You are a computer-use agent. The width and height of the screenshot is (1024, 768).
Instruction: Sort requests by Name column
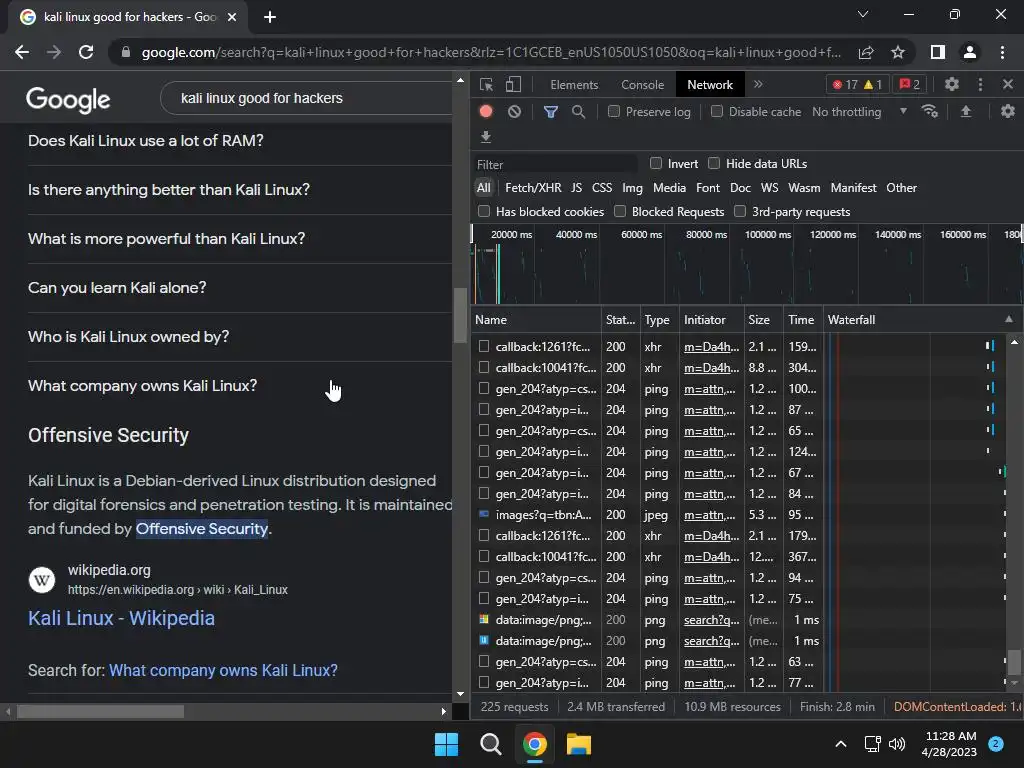[x=536, y=320]
